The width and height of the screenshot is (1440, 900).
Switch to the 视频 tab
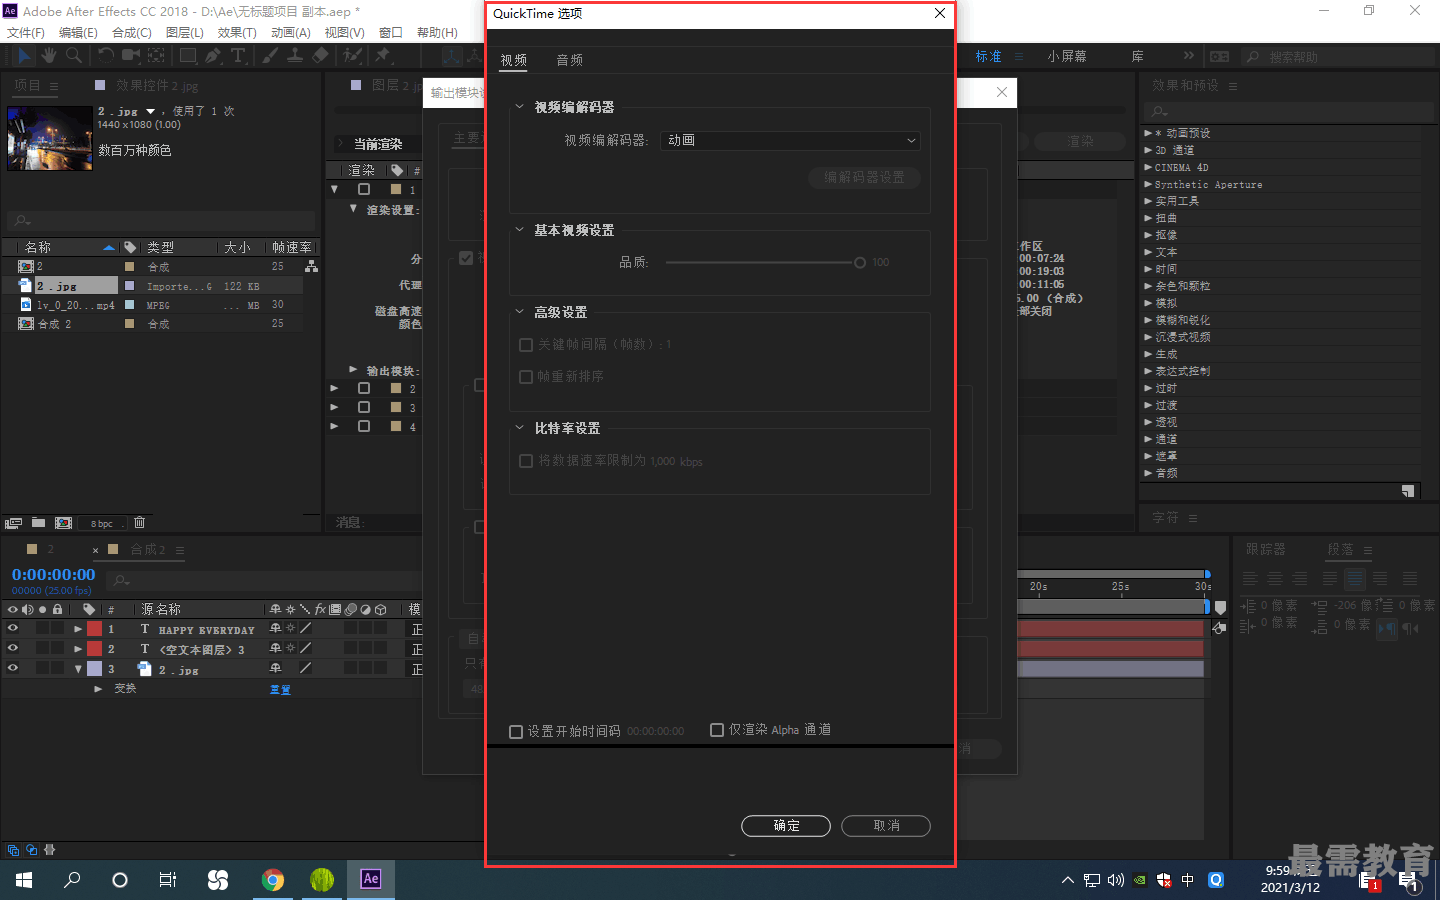pos(514,60)
